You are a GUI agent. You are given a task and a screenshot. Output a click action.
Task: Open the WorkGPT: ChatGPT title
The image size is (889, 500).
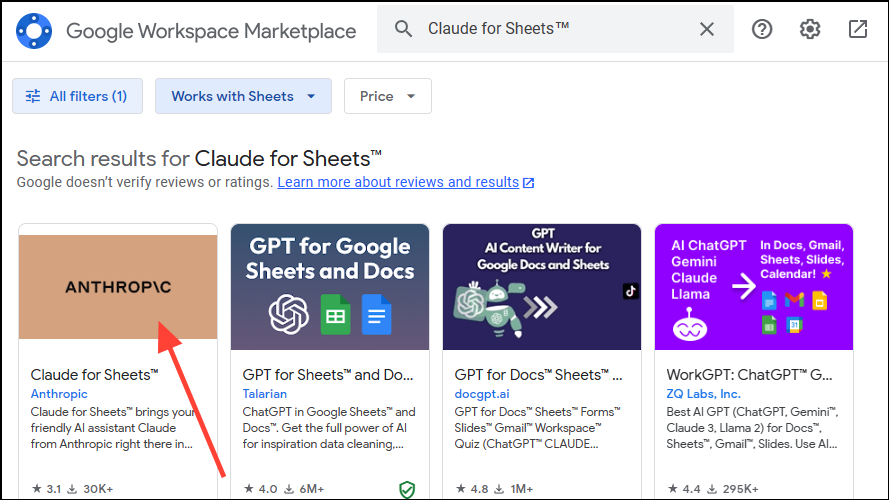click(x=750, y=375)
